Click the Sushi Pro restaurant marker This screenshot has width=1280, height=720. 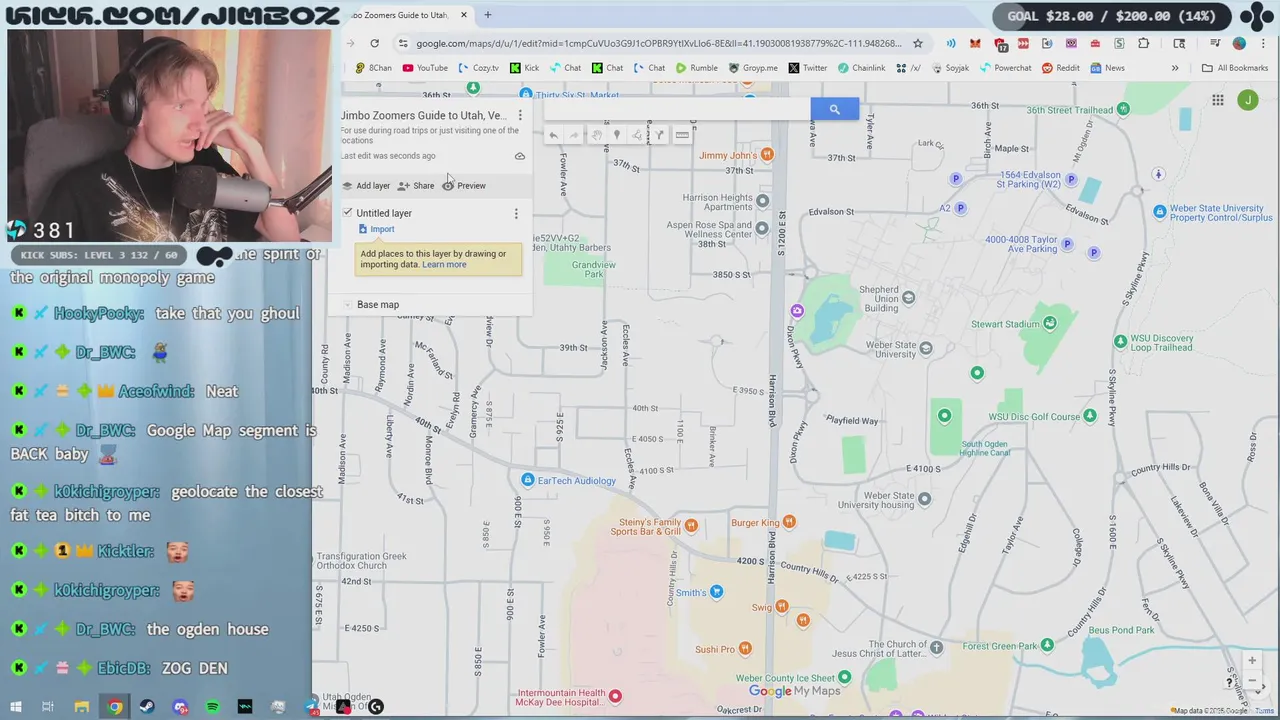(x=744, y=649)
